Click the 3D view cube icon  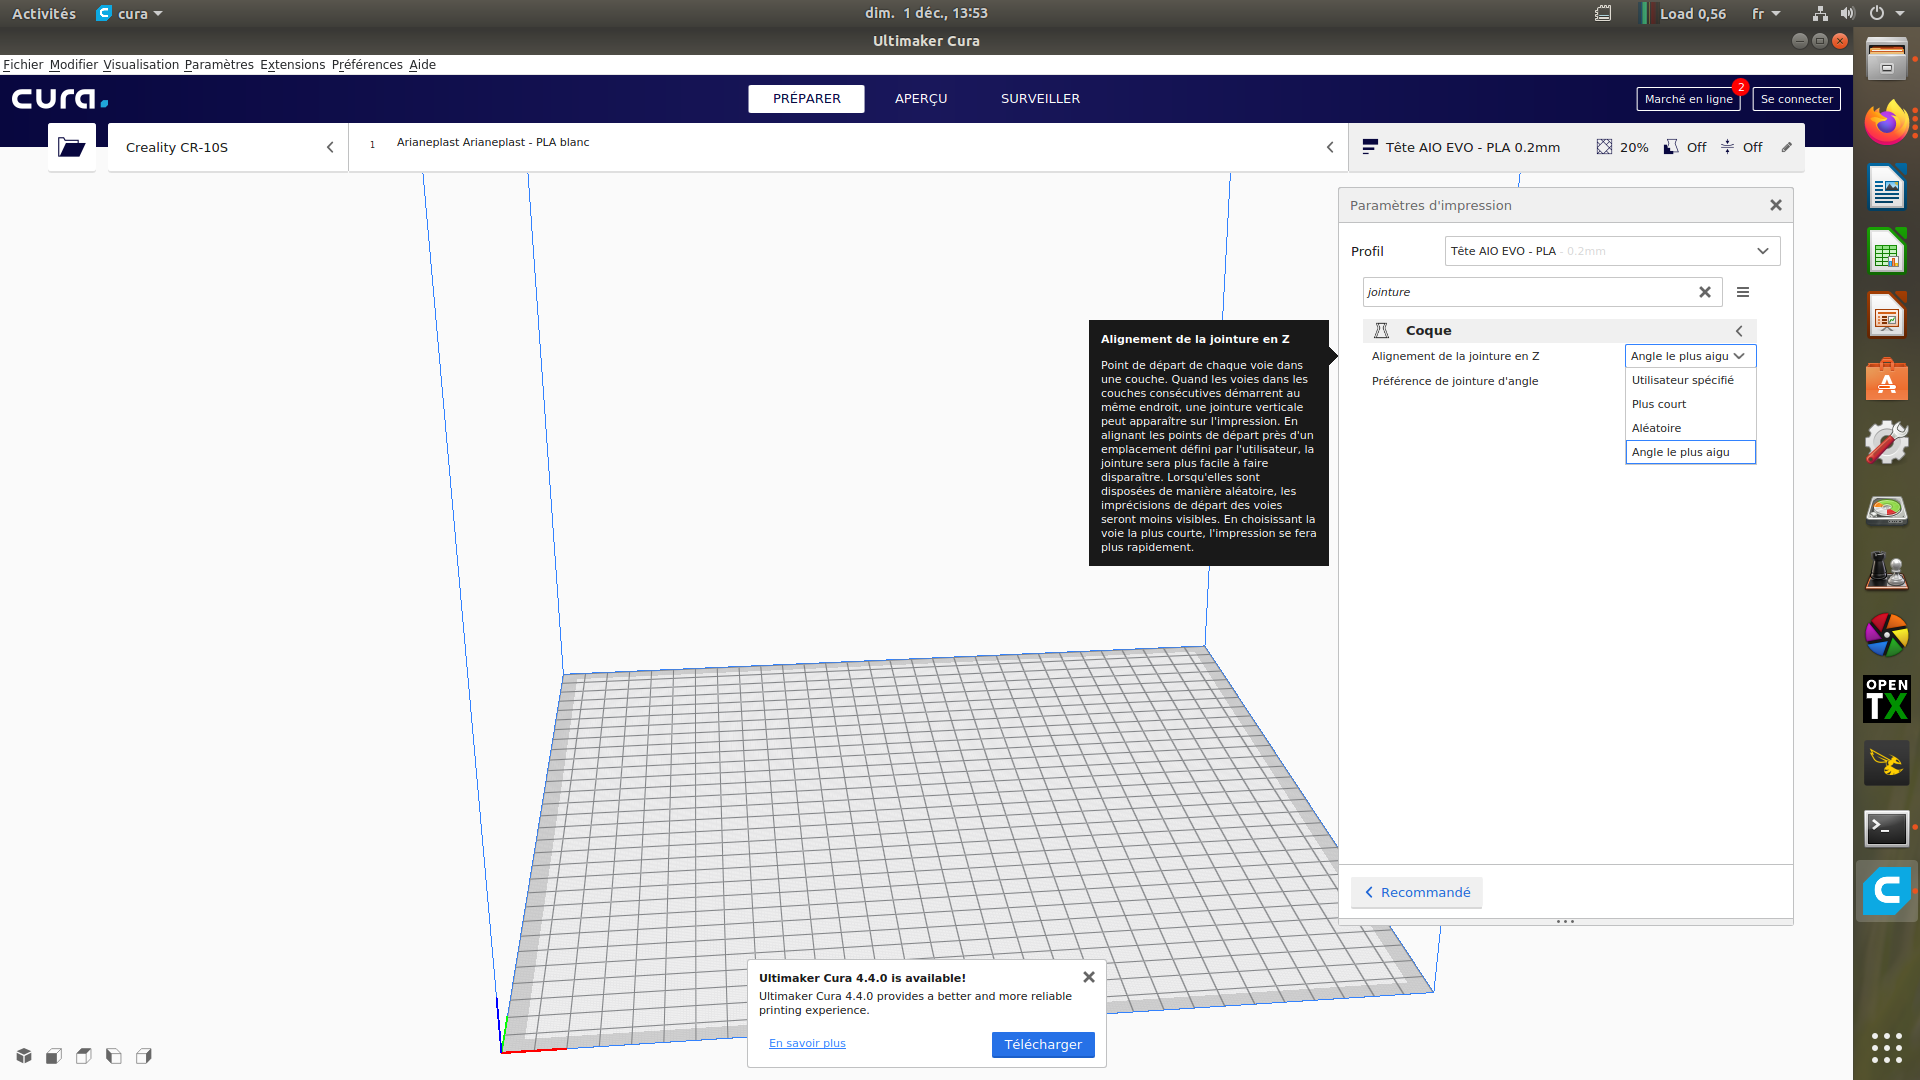(x=24, y=1056)
